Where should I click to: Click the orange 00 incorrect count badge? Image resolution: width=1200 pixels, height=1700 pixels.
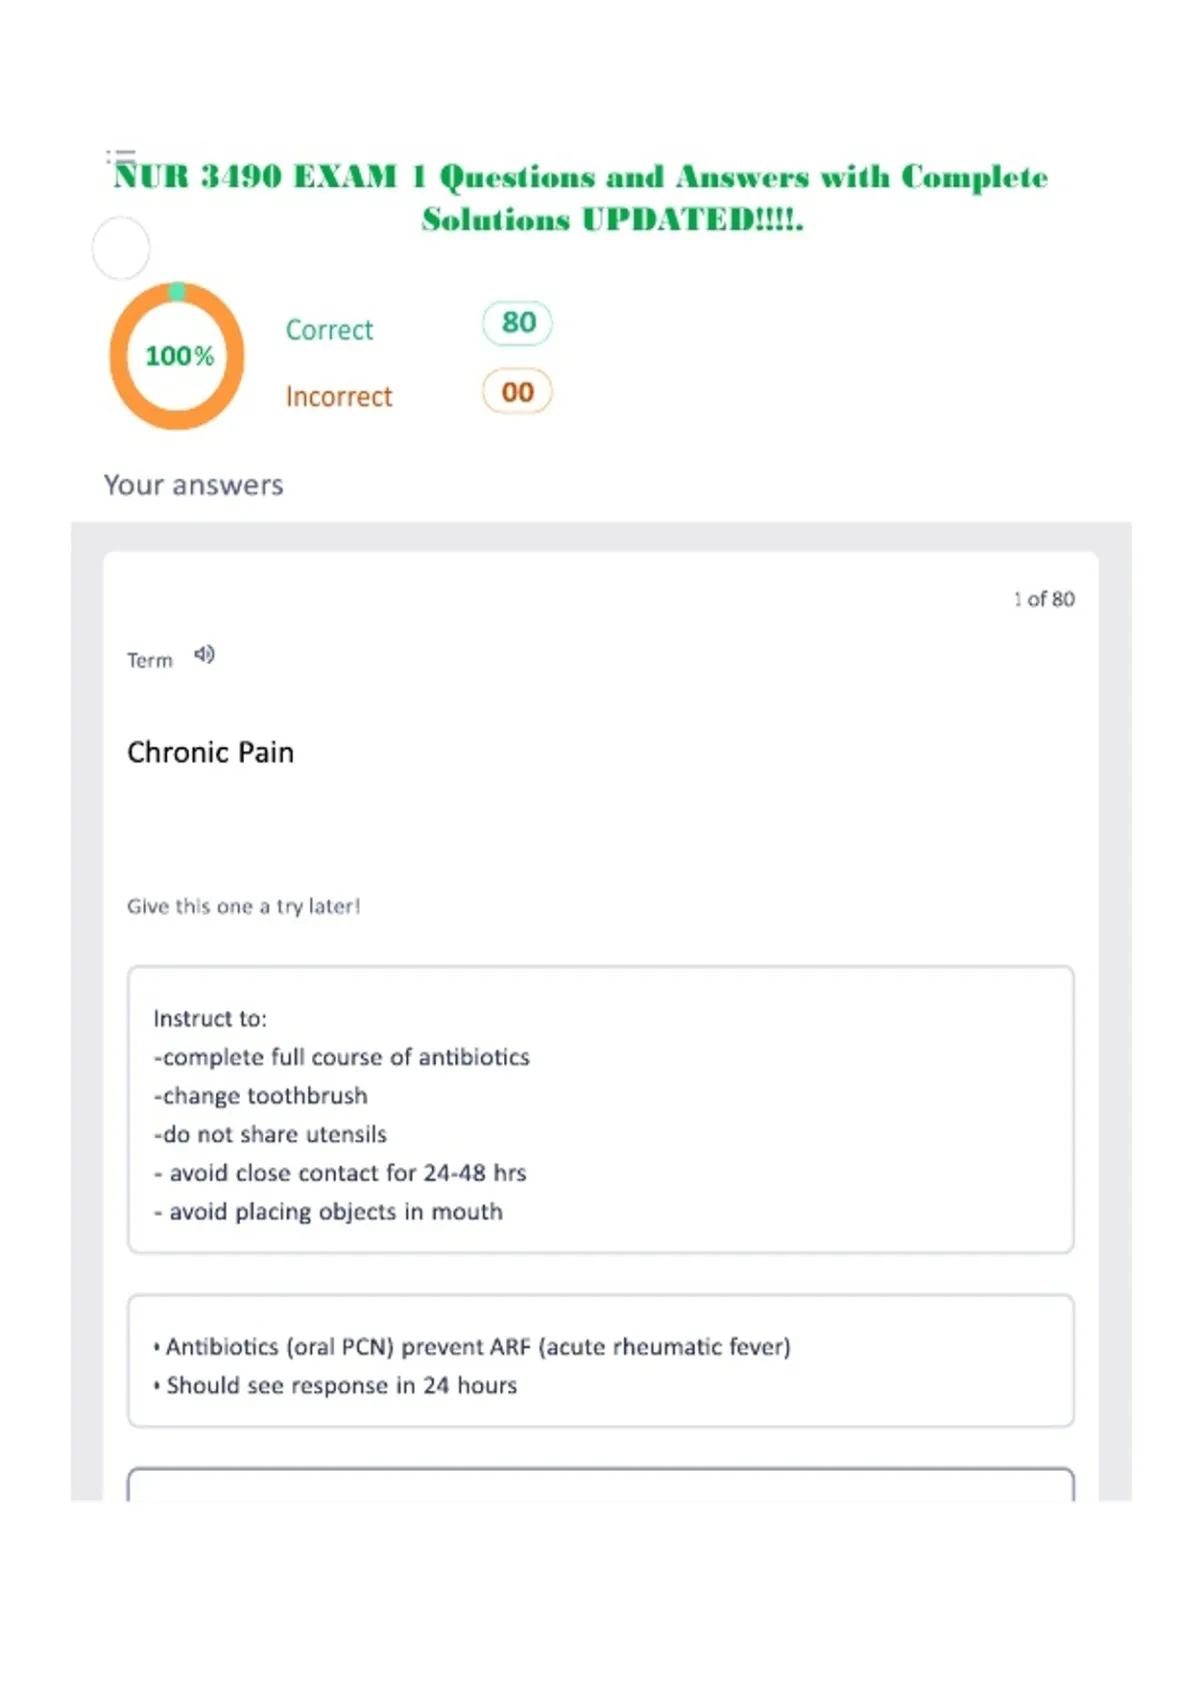(517, 392)
